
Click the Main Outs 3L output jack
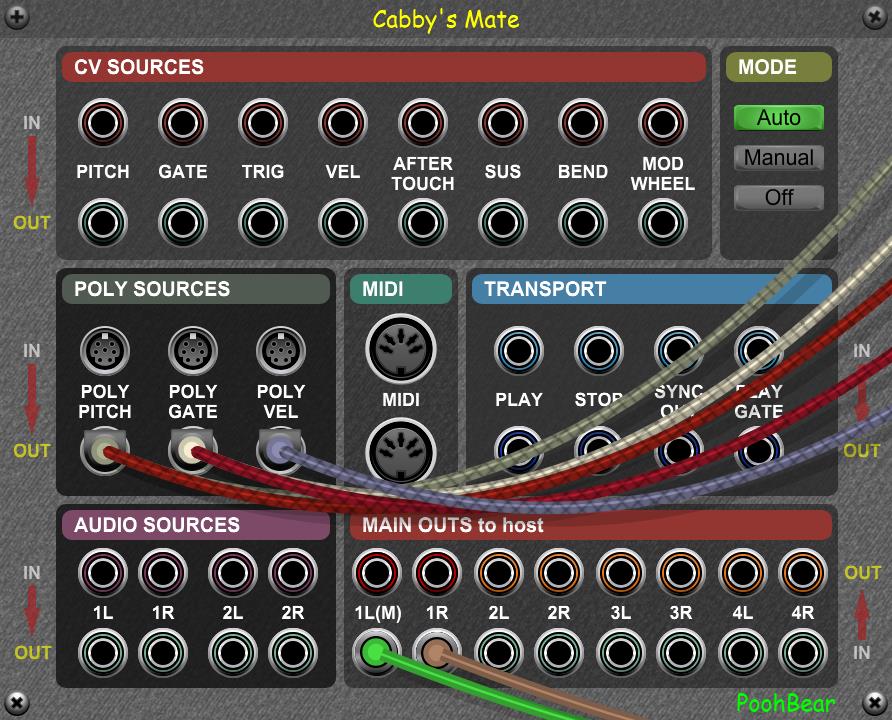click(621, 573)
